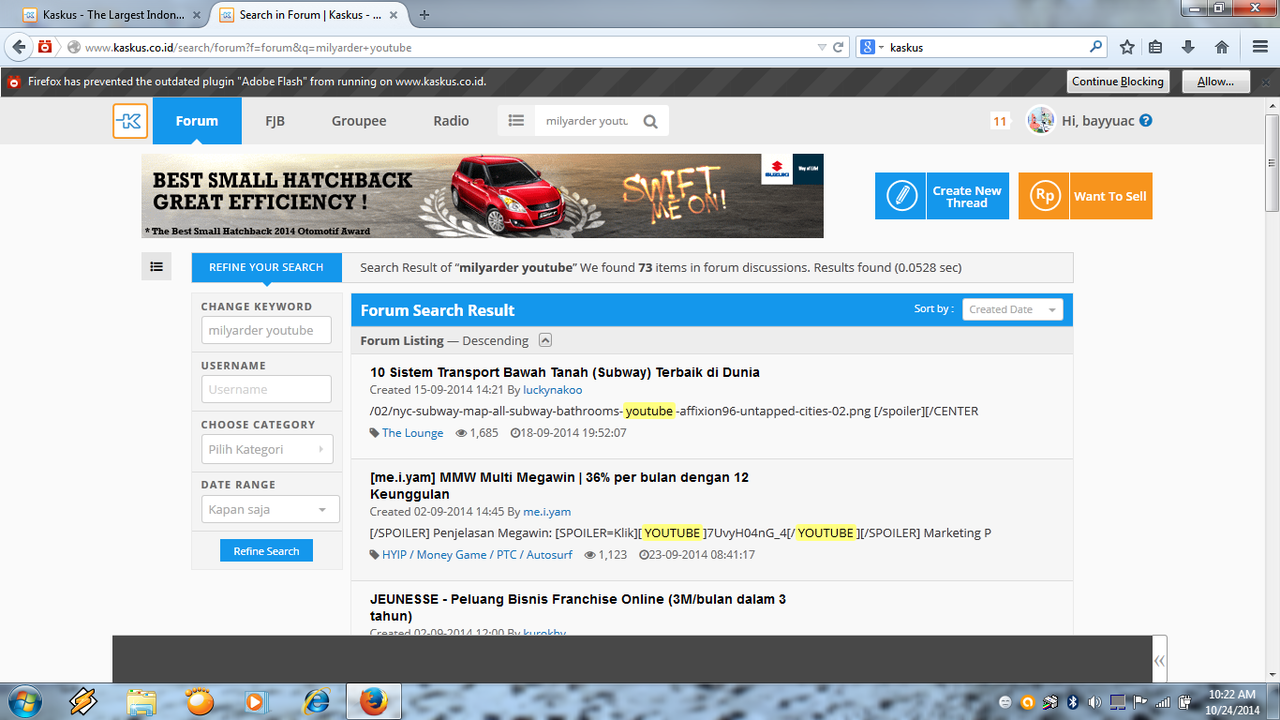Visit the luckynakoo user profile link
Screen dimensions: 1280x720
tap(552, 390)
